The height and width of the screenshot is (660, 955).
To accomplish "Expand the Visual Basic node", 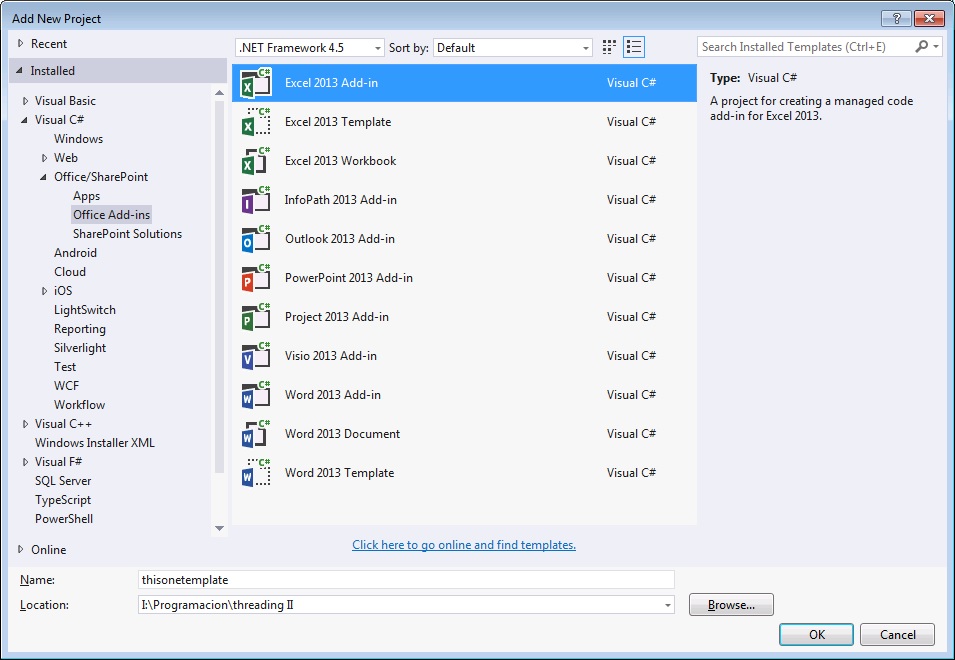I will point(25,101).
